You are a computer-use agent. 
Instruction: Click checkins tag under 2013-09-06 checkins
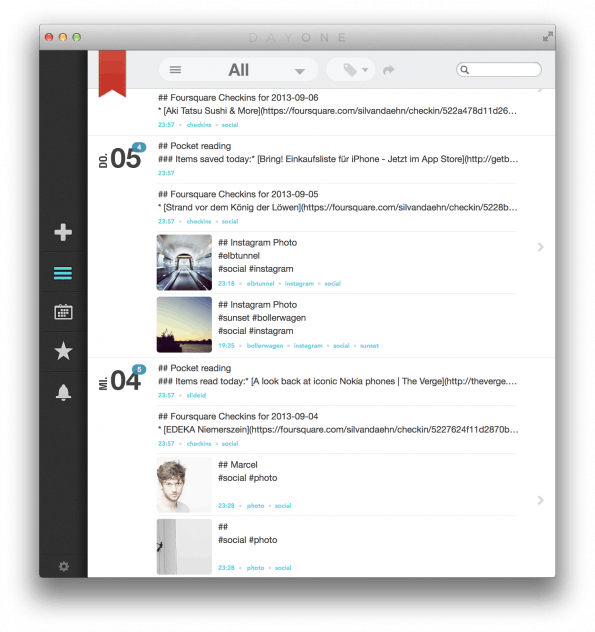[x=199, y=125]
